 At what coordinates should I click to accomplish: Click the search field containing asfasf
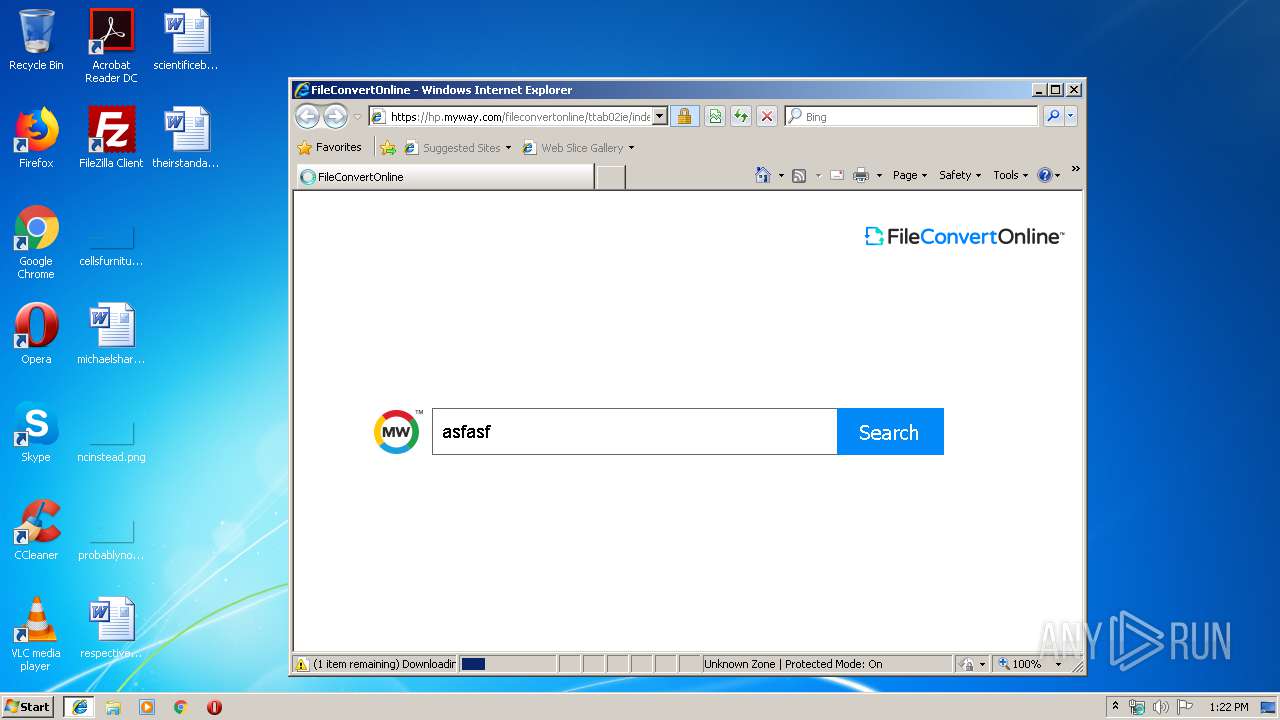click(634, 432)
